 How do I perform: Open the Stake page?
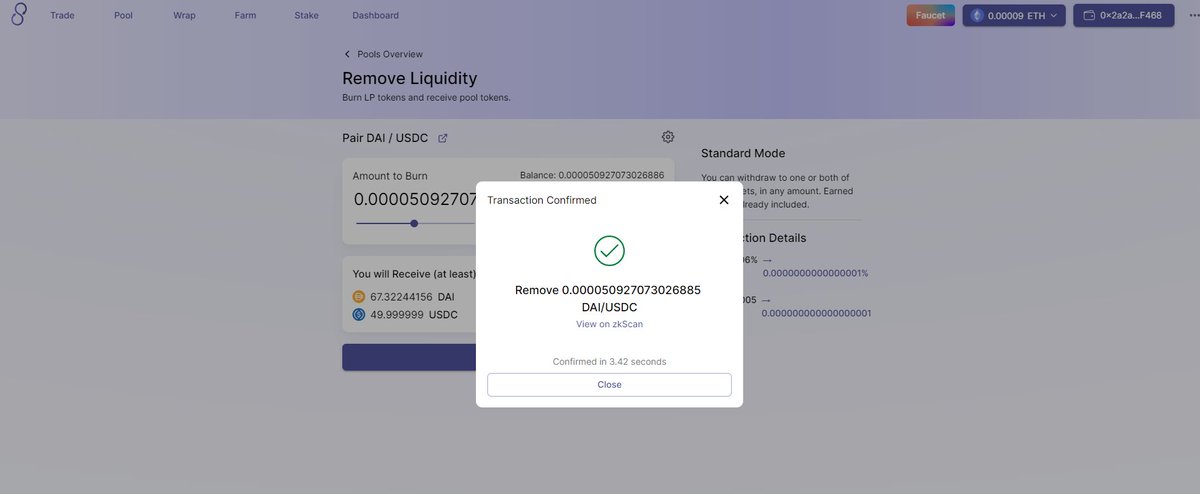click(x=307, y=16)
